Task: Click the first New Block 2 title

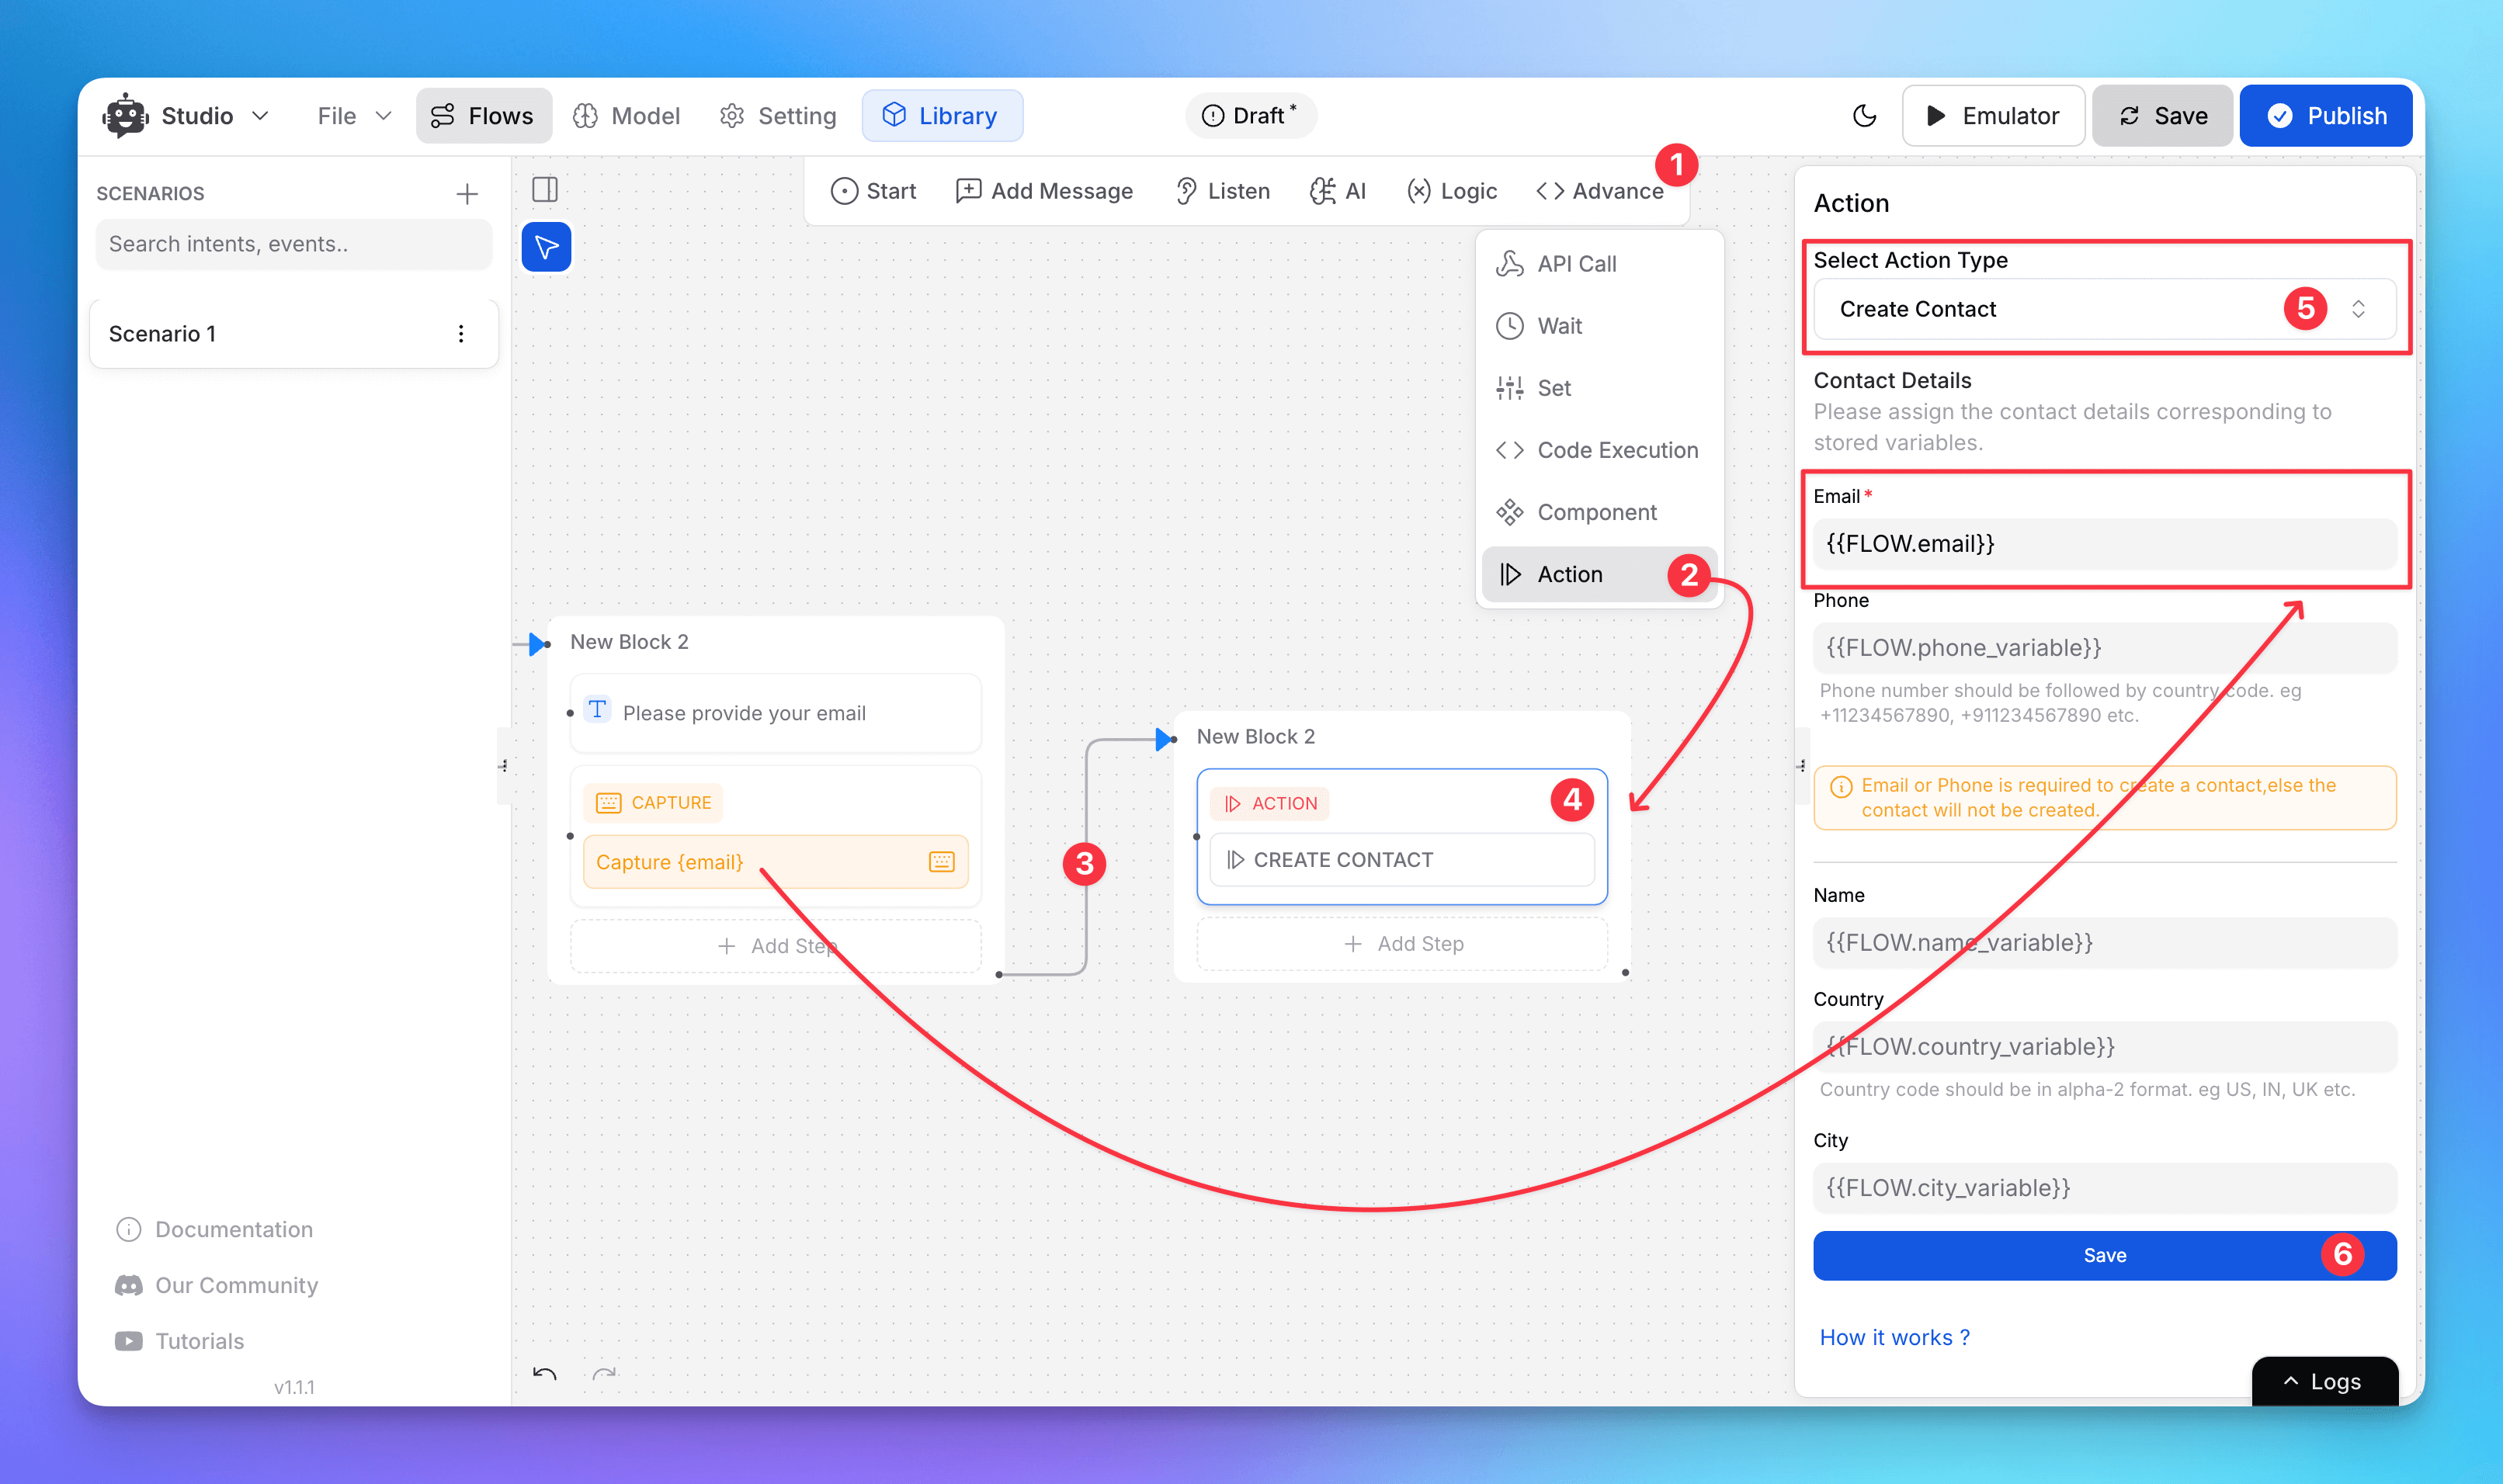Action: pyautogui.click(x=629, y=642)
